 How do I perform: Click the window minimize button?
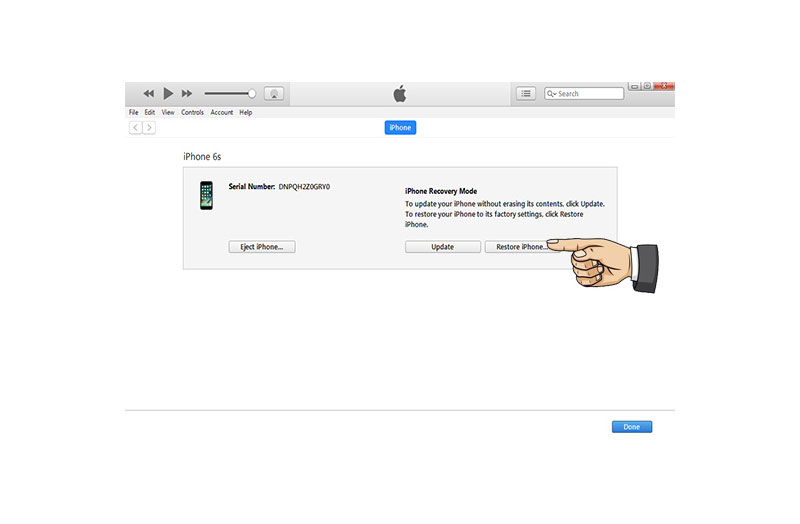(x=634, y=86)
